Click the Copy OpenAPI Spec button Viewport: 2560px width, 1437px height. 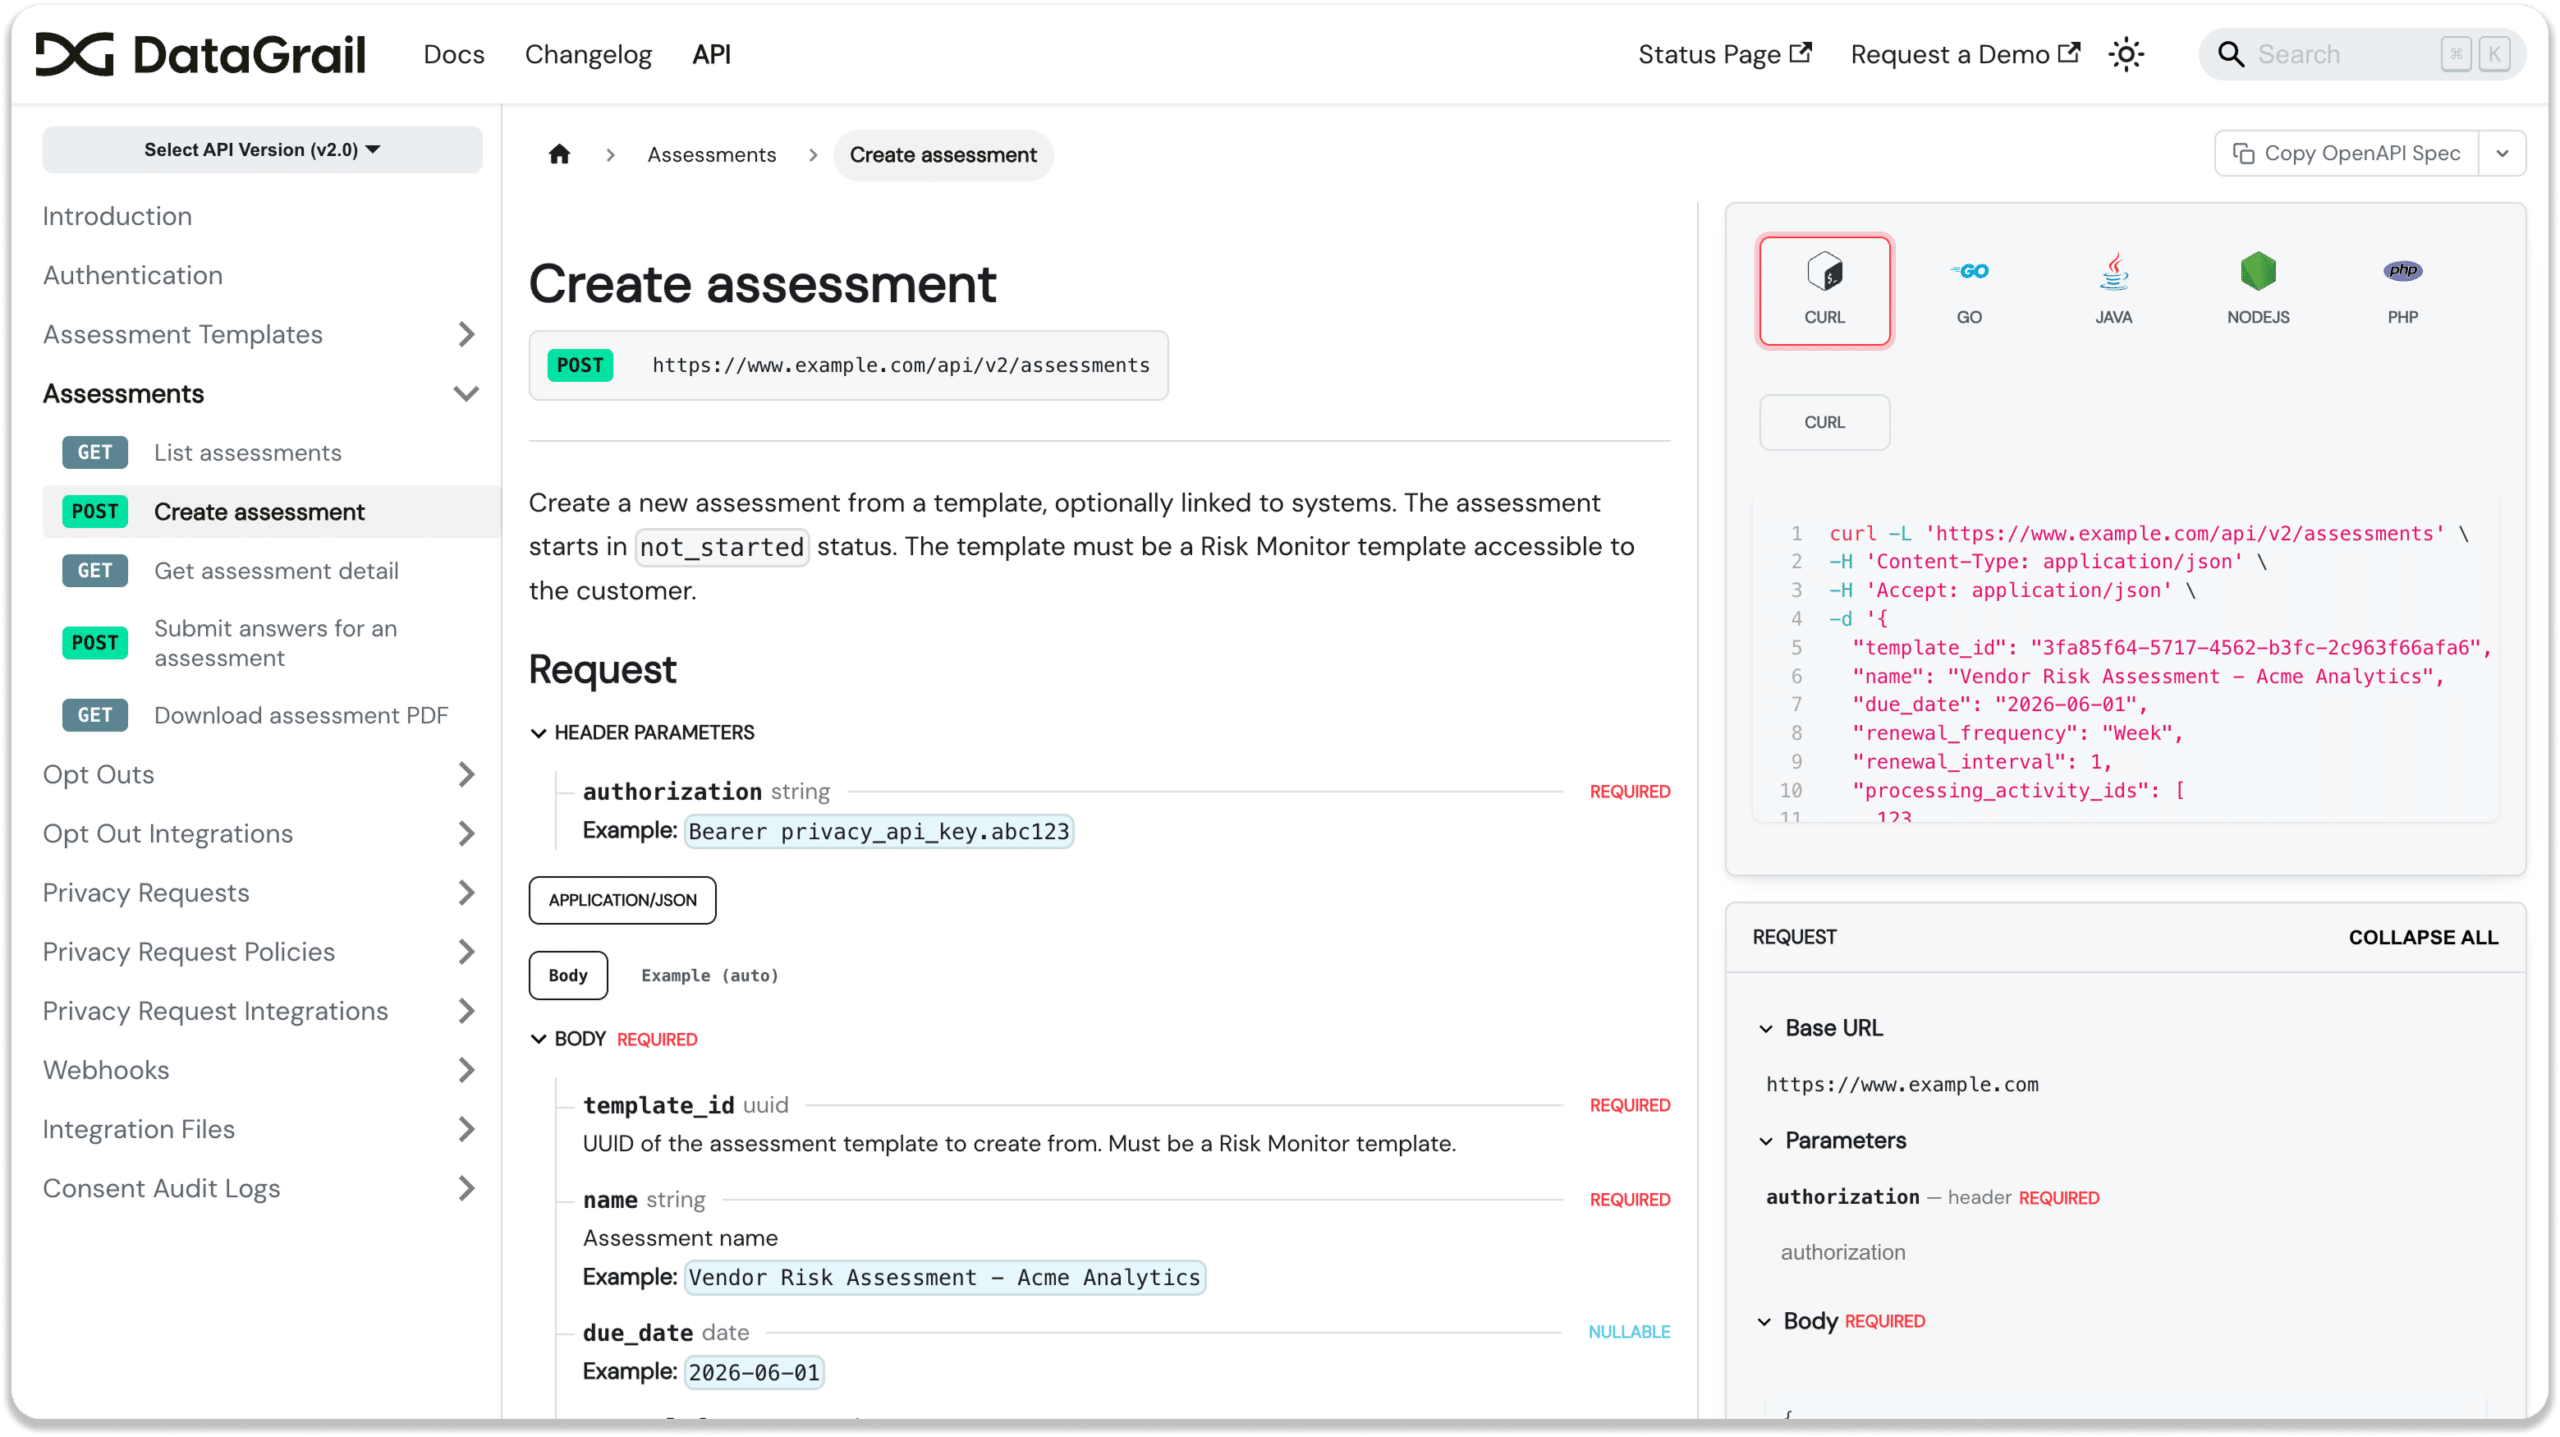coord(2346,153)
